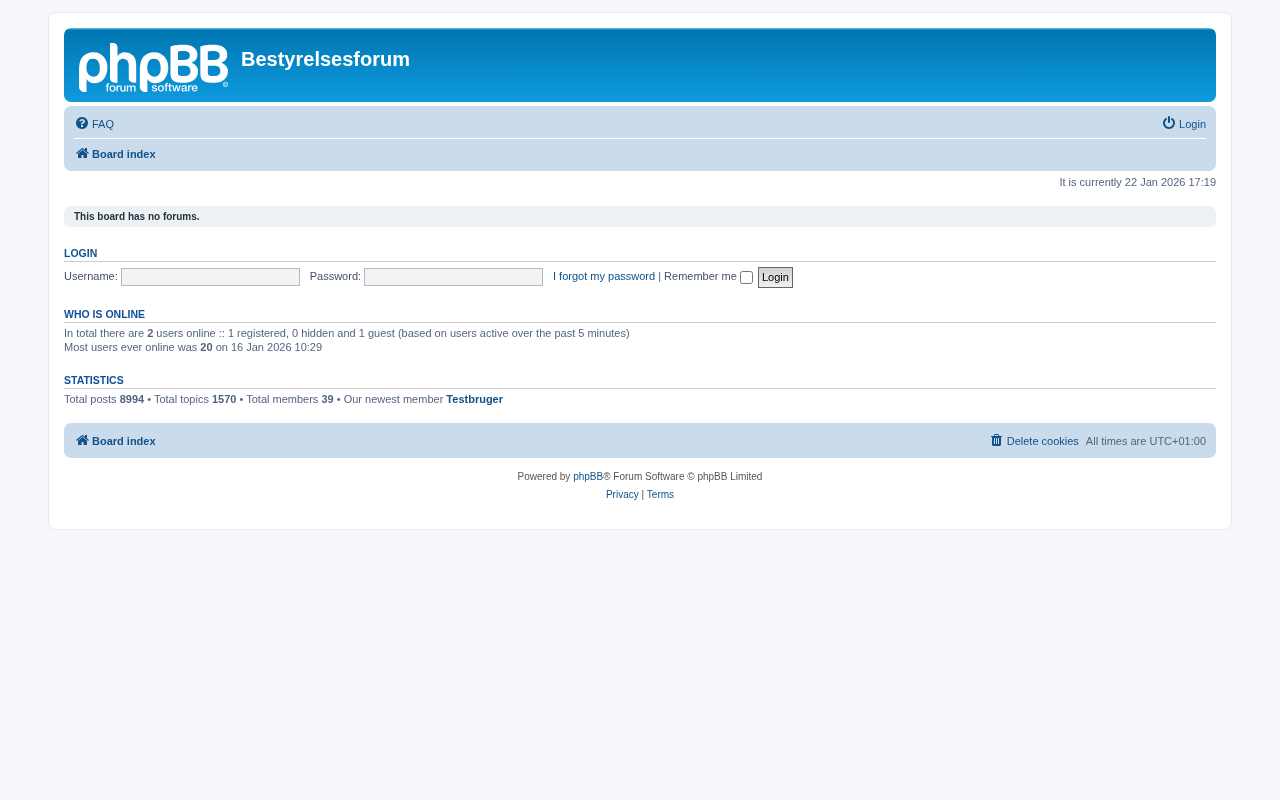
Task: Follow the phpBB link in footer
Action: click(x=588, y=477)
